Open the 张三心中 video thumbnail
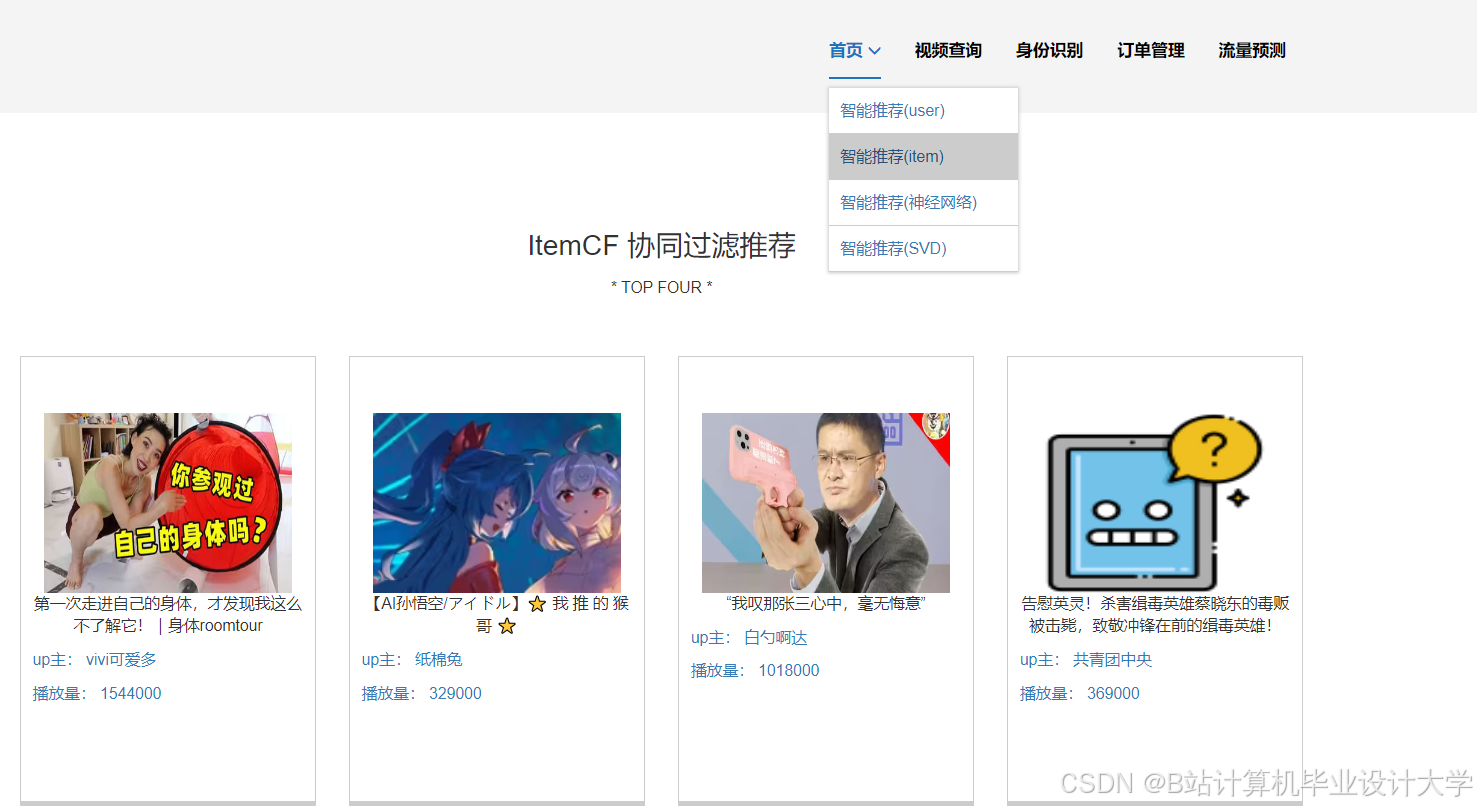Screen dimensions: 1477x809 tap(825, 503)
